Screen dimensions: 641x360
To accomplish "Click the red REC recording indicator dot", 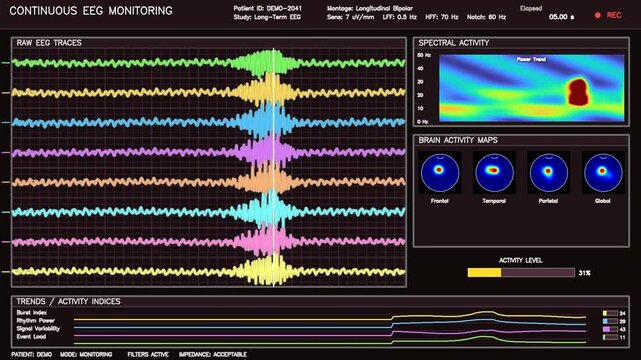I will point(598,15).
